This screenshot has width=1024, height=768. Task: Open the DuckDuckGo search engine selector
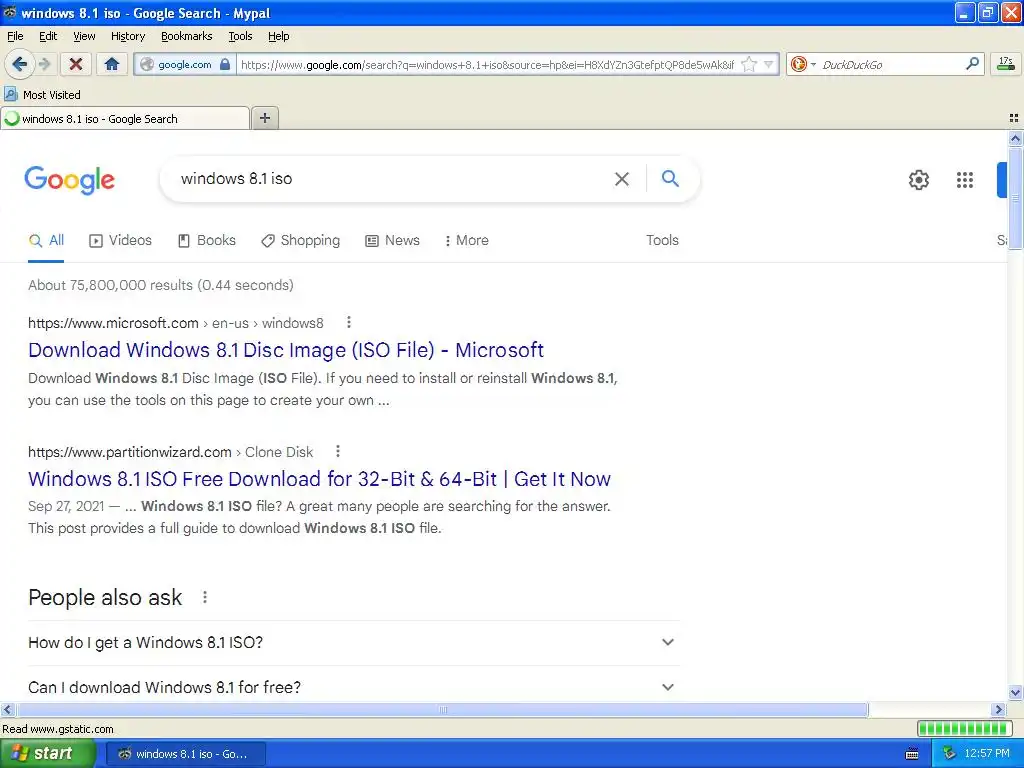803,64
